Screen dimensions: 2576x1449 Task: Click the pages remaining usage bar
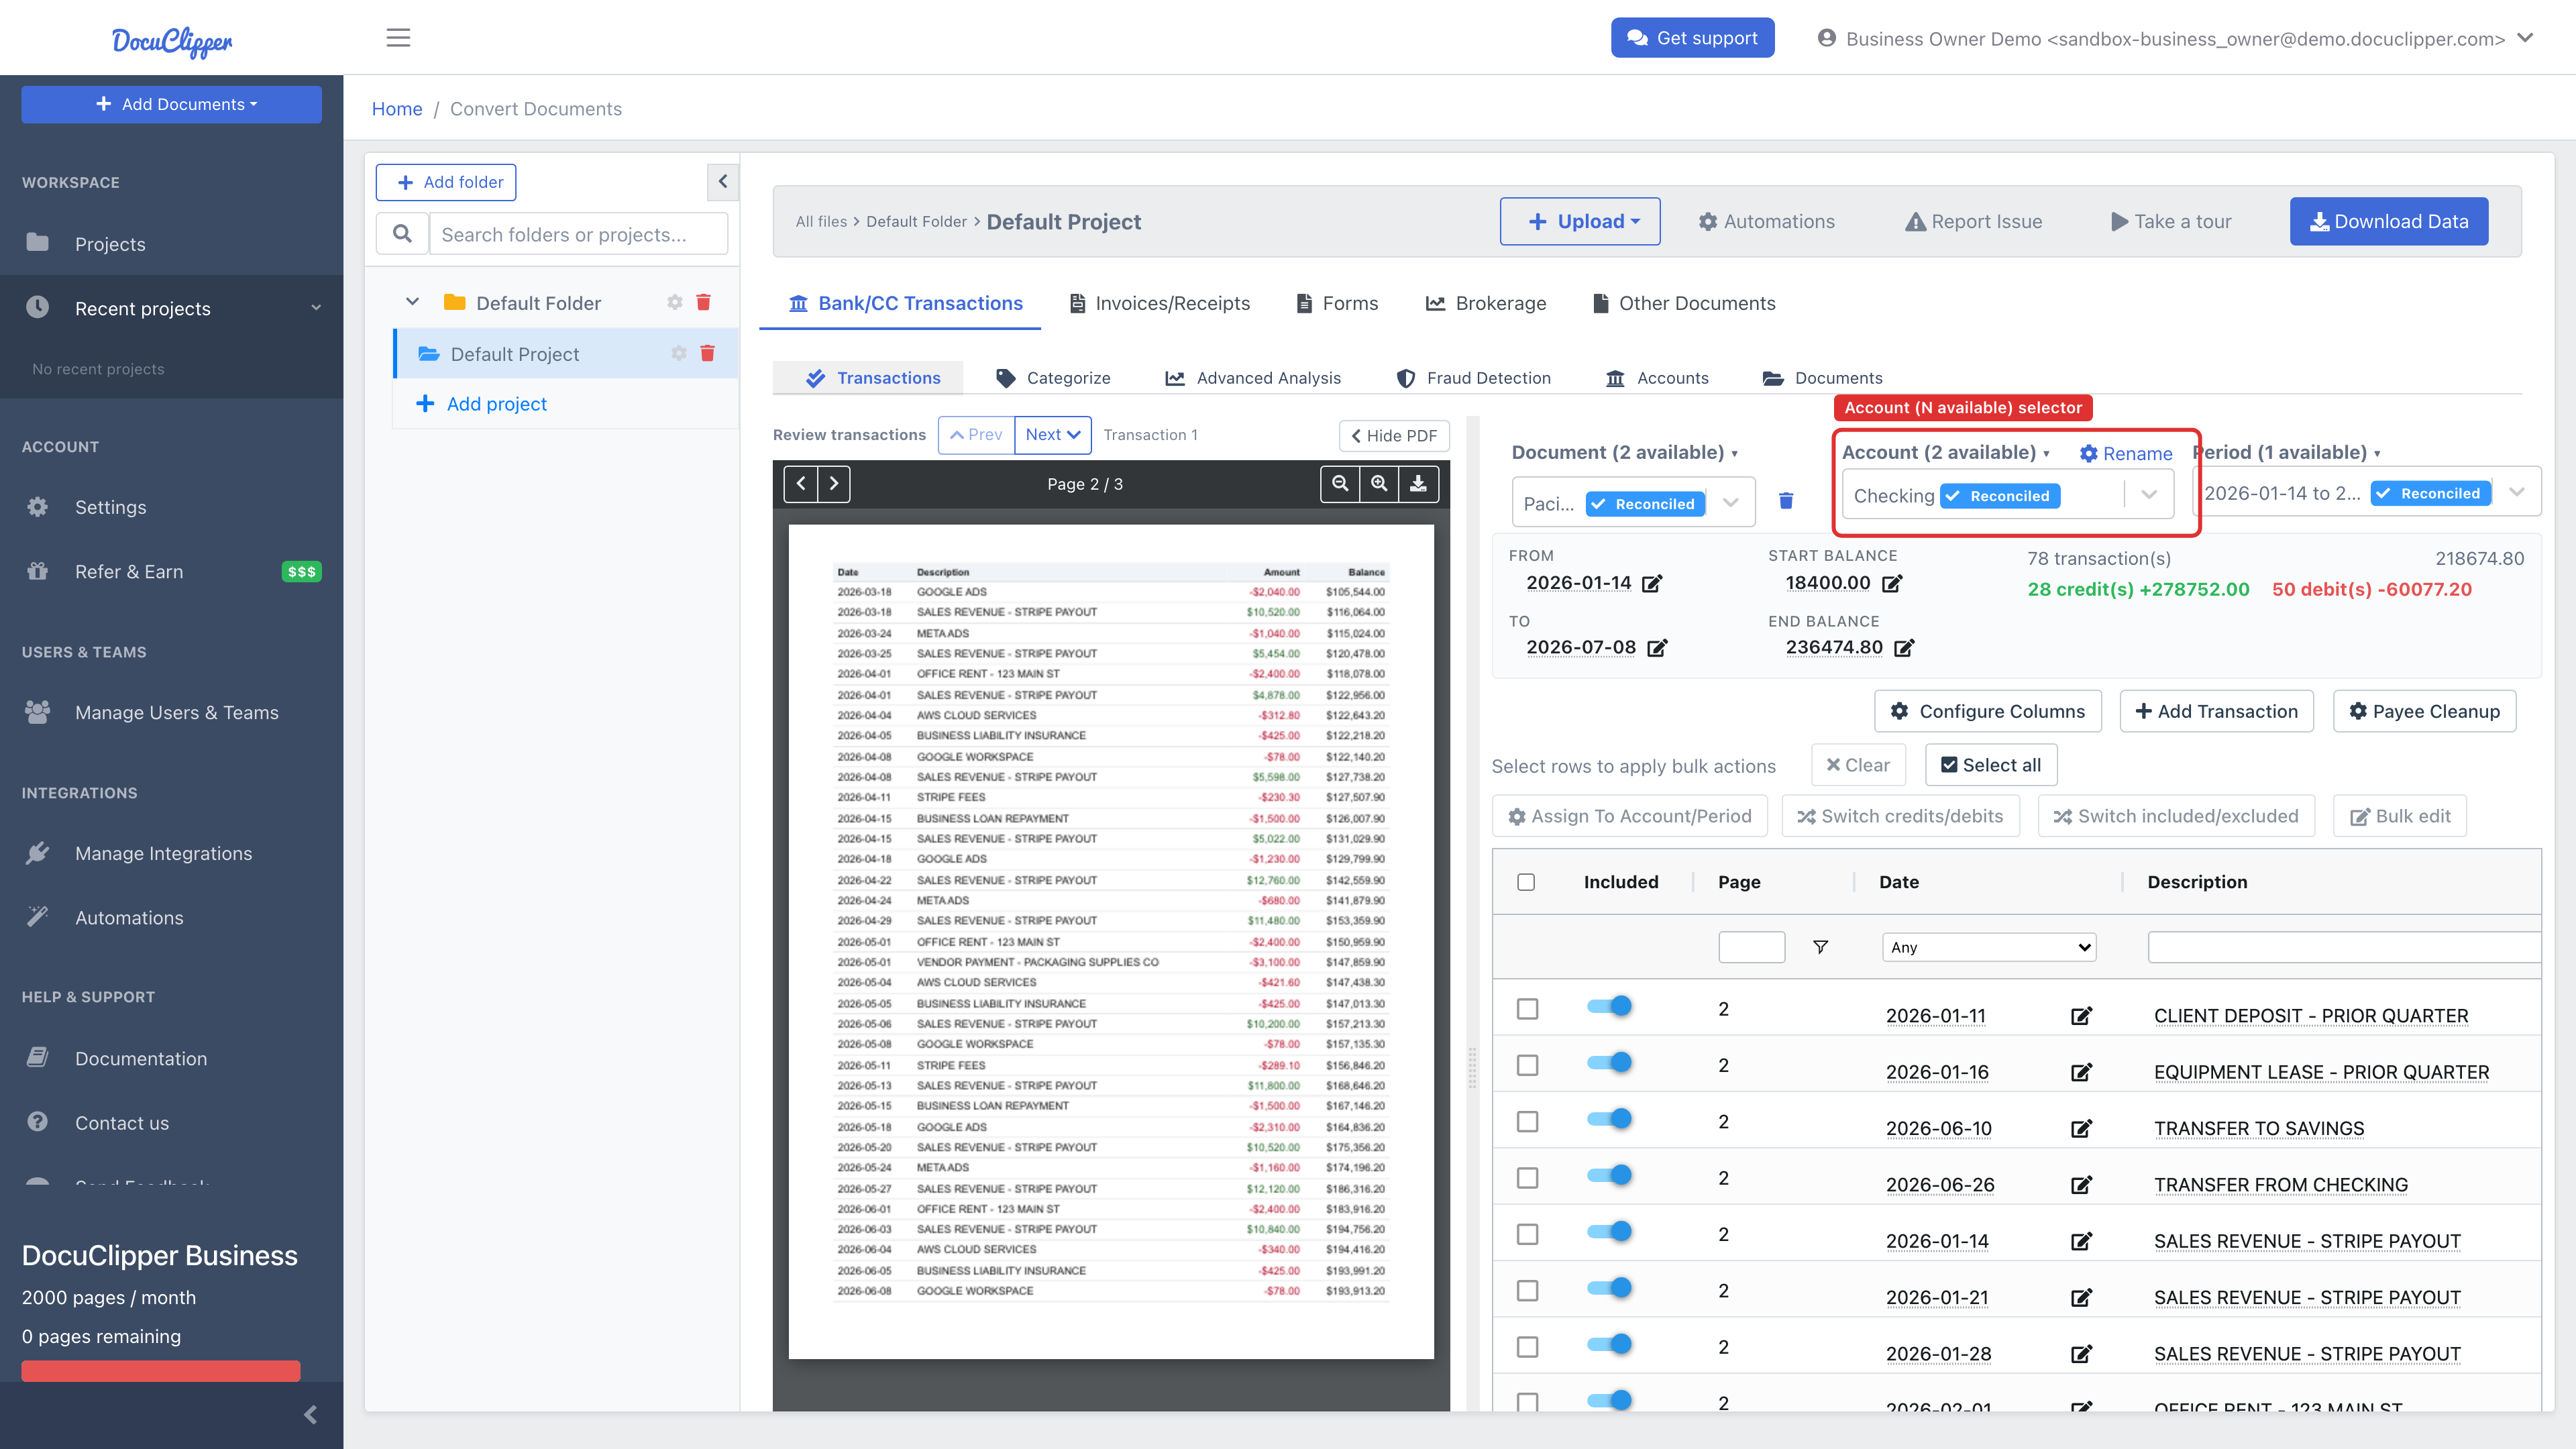pos(161,1371)
